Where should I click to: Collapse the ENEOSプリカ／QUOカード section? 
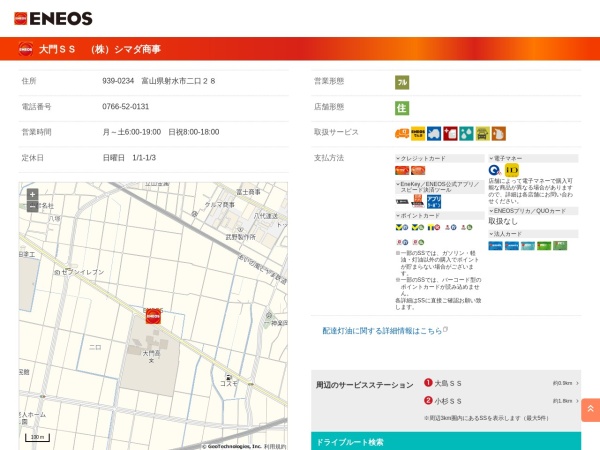click(x=533, y=211)
